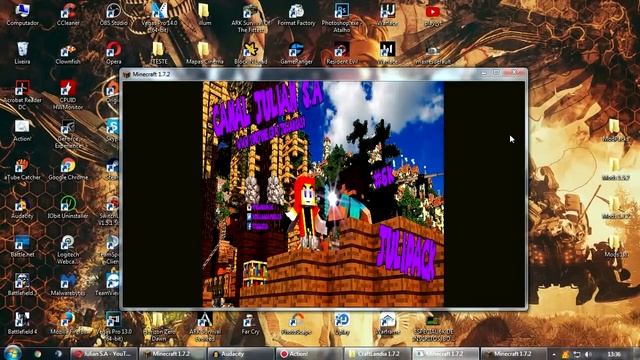Launch Logitech Webcam shortcut

click(68, 249)
